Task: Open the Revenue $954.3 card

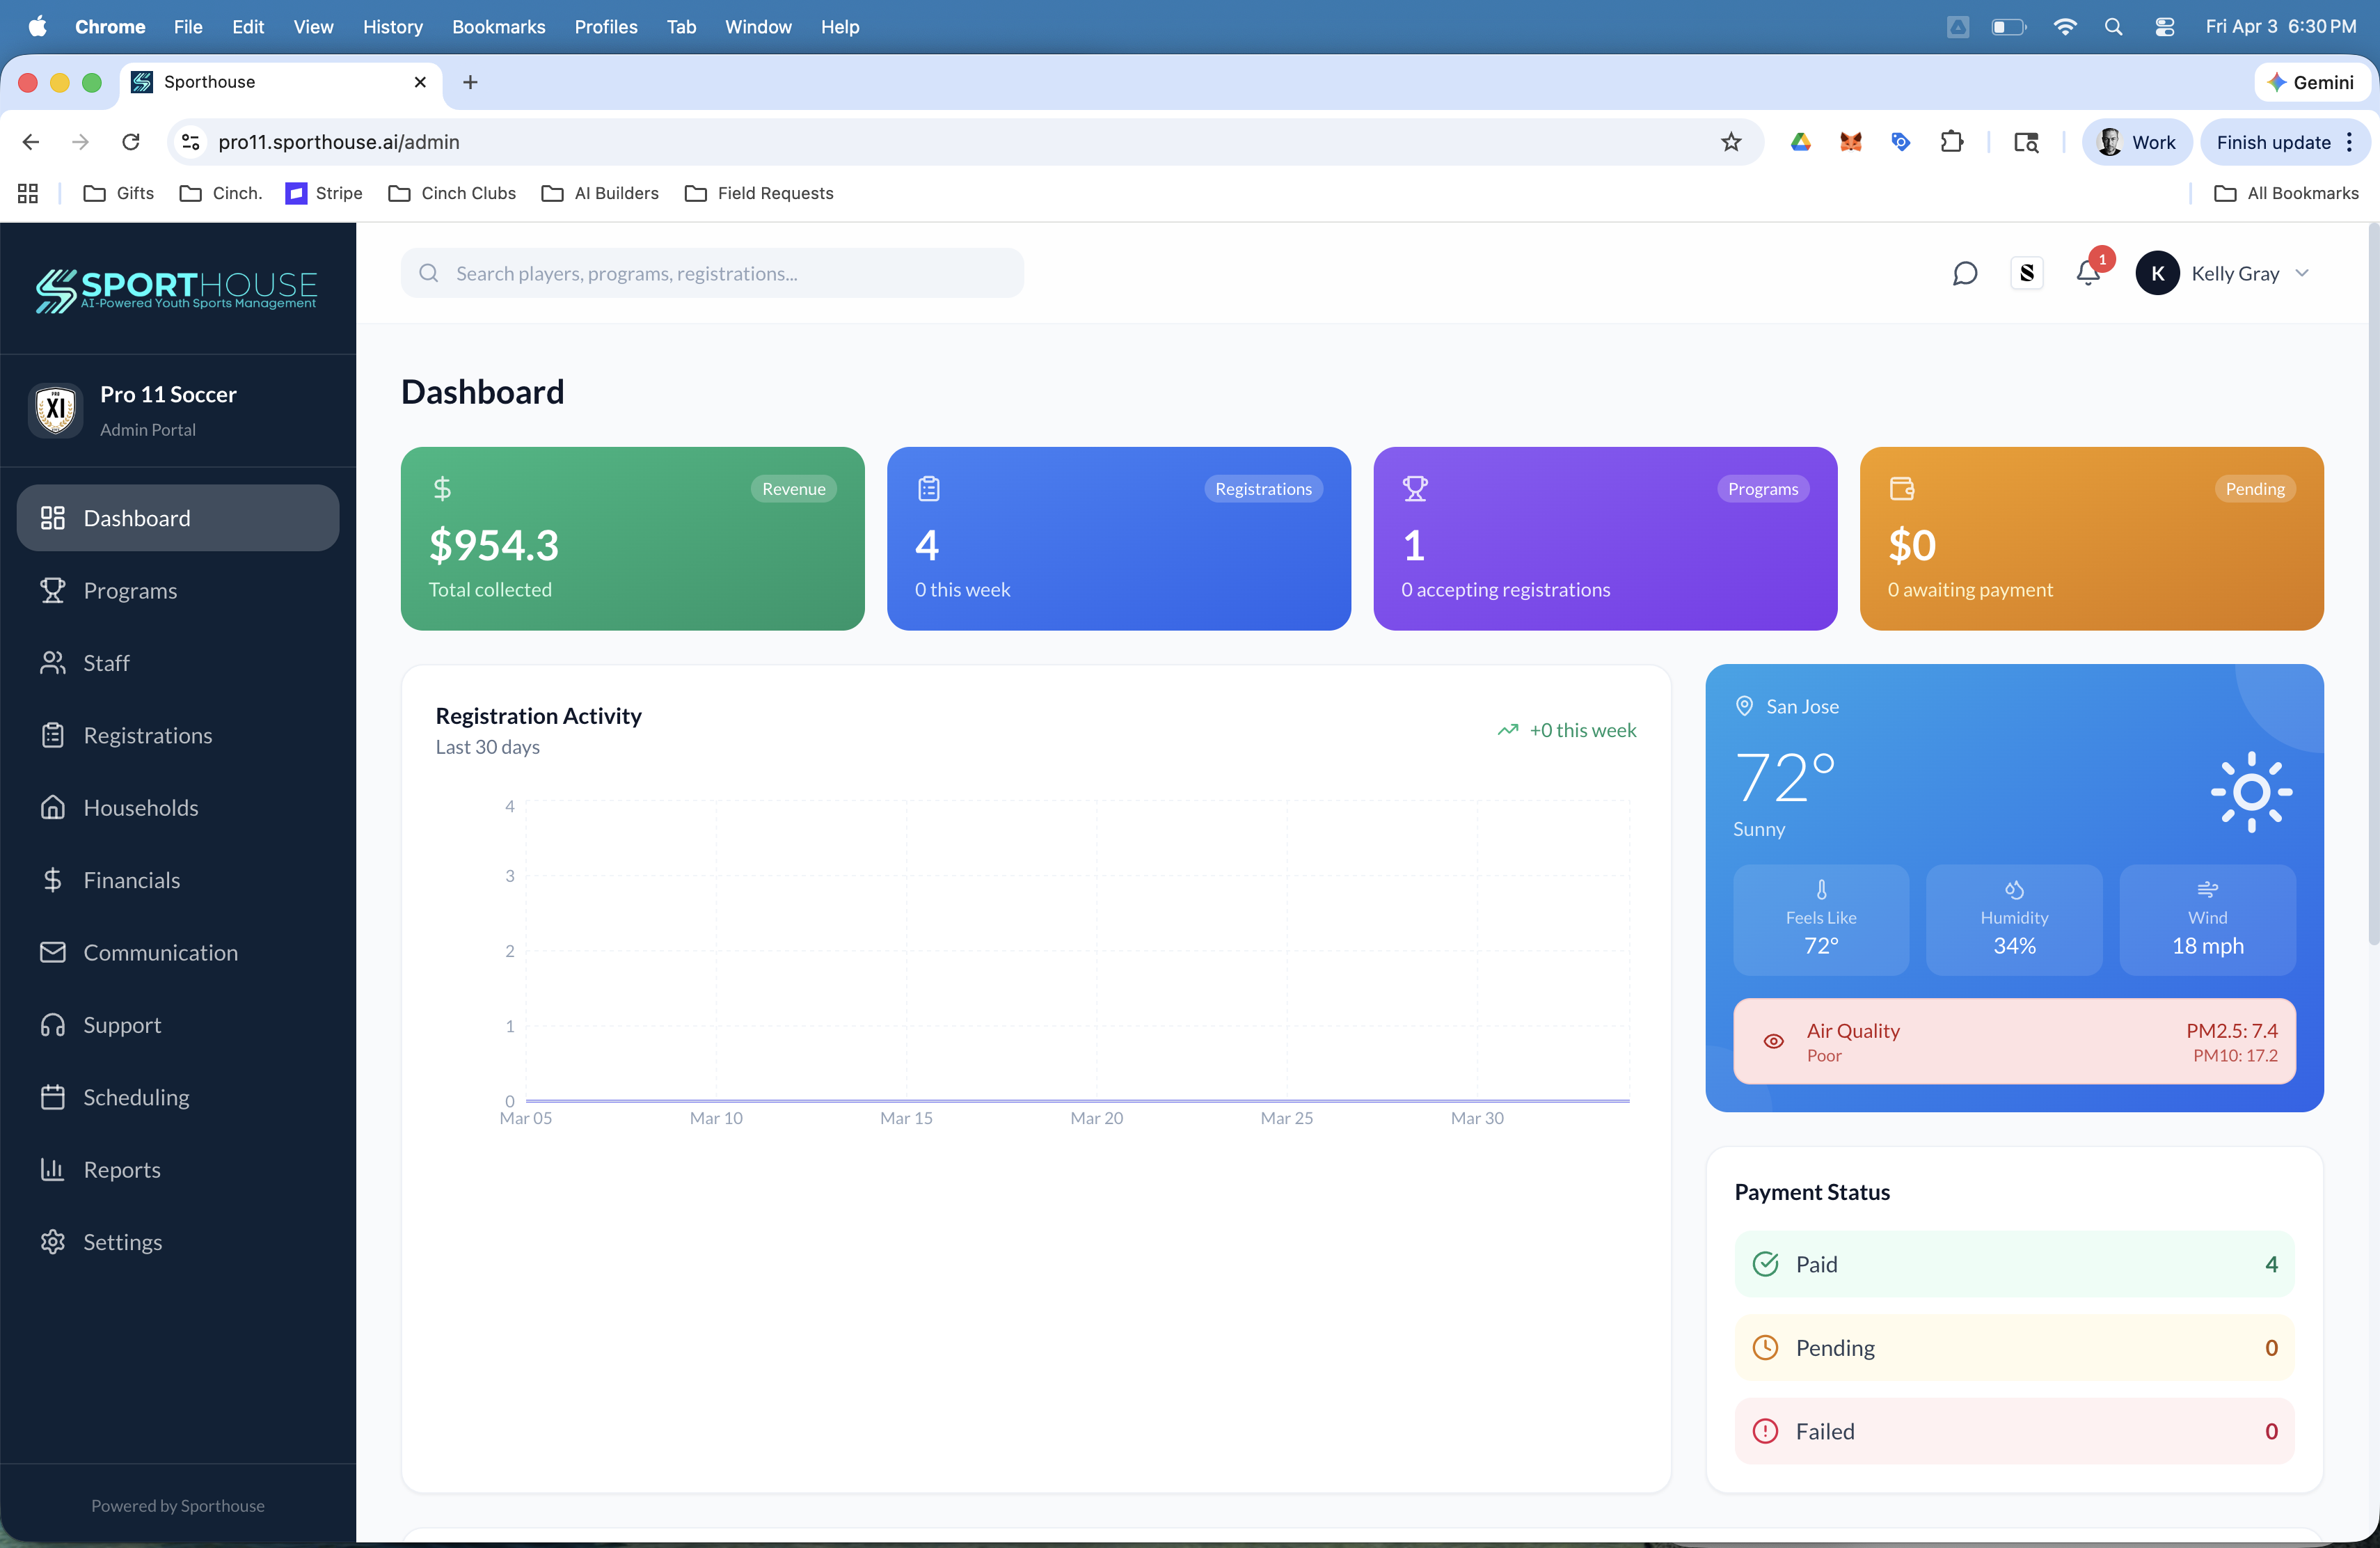Action: coord(632,538)
